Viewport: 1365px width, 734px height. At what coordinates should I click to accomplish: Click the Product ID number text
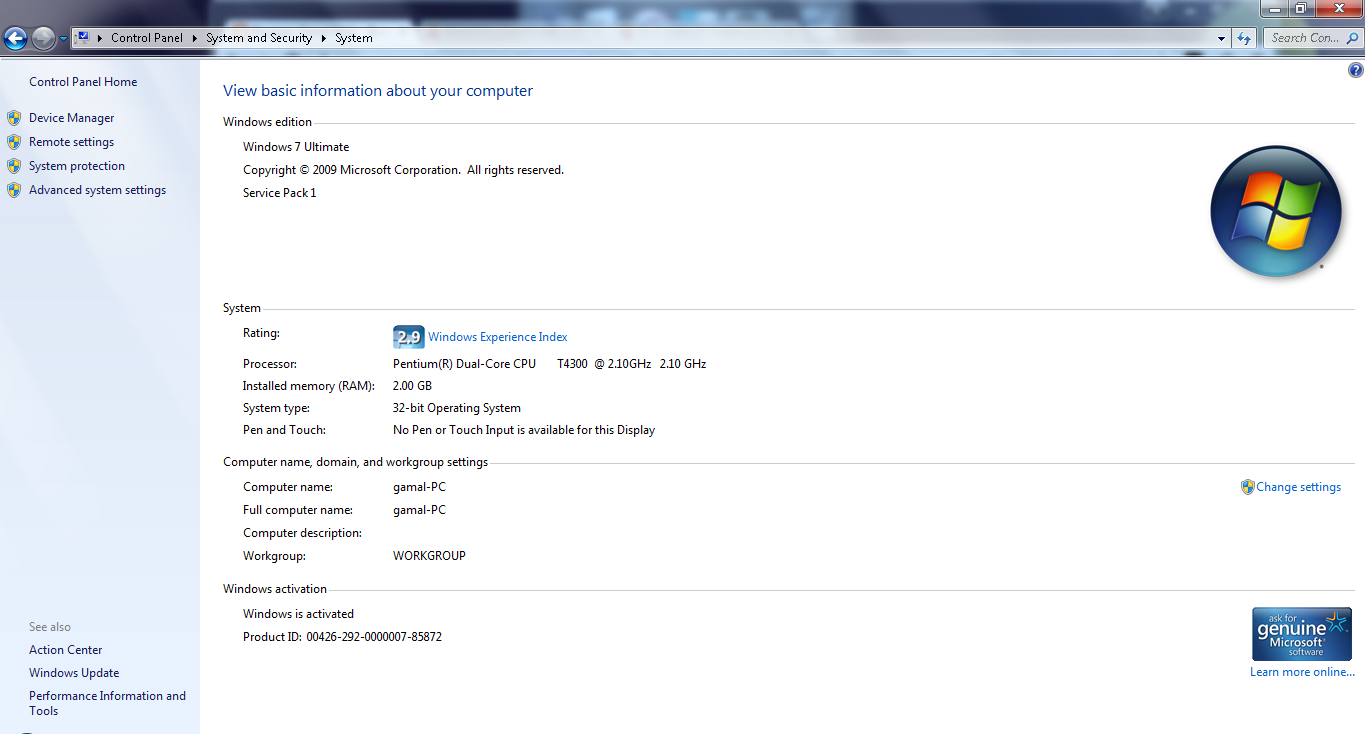[x=374, y=637]
